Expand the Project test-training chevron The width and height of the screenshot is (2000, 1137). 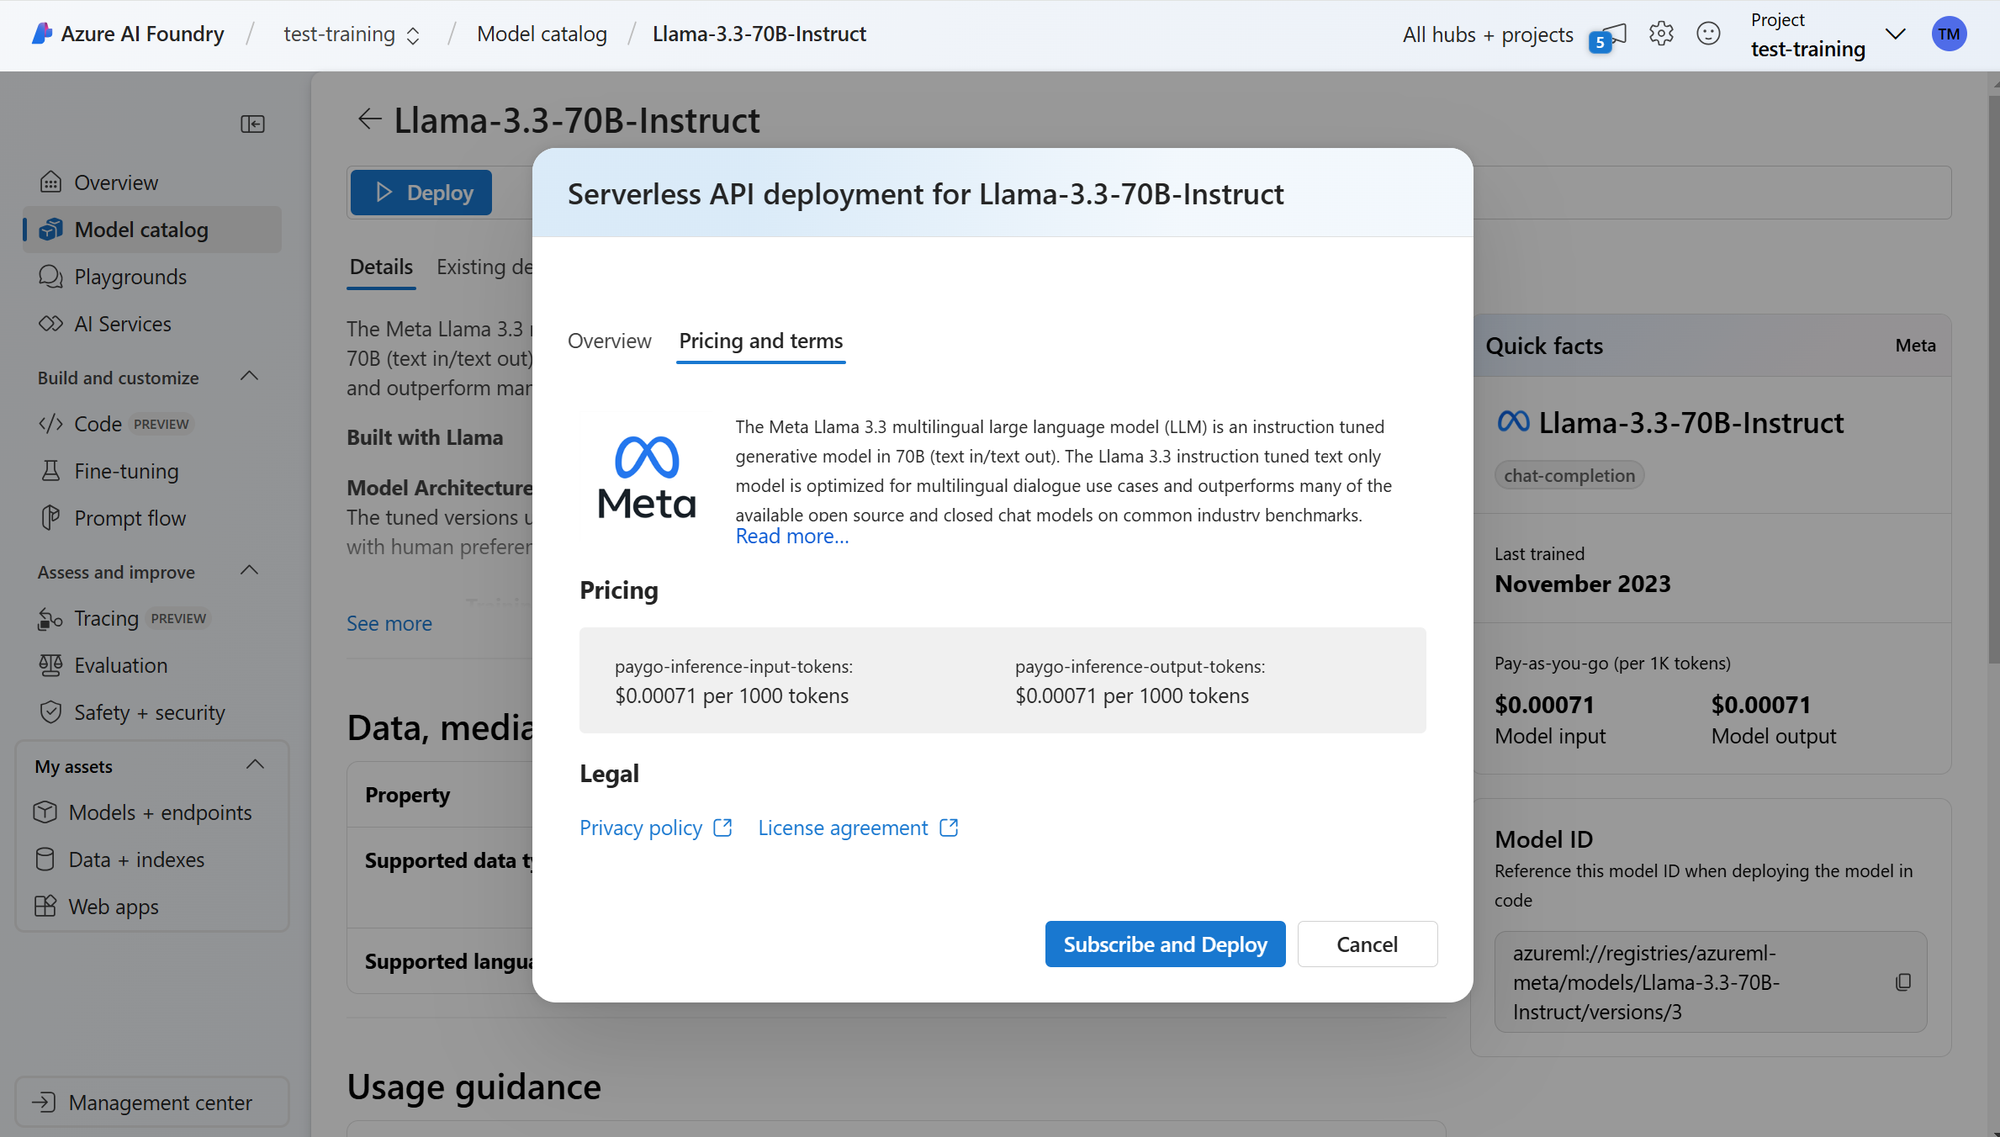pyautogui.click(x=1894, y=34)
